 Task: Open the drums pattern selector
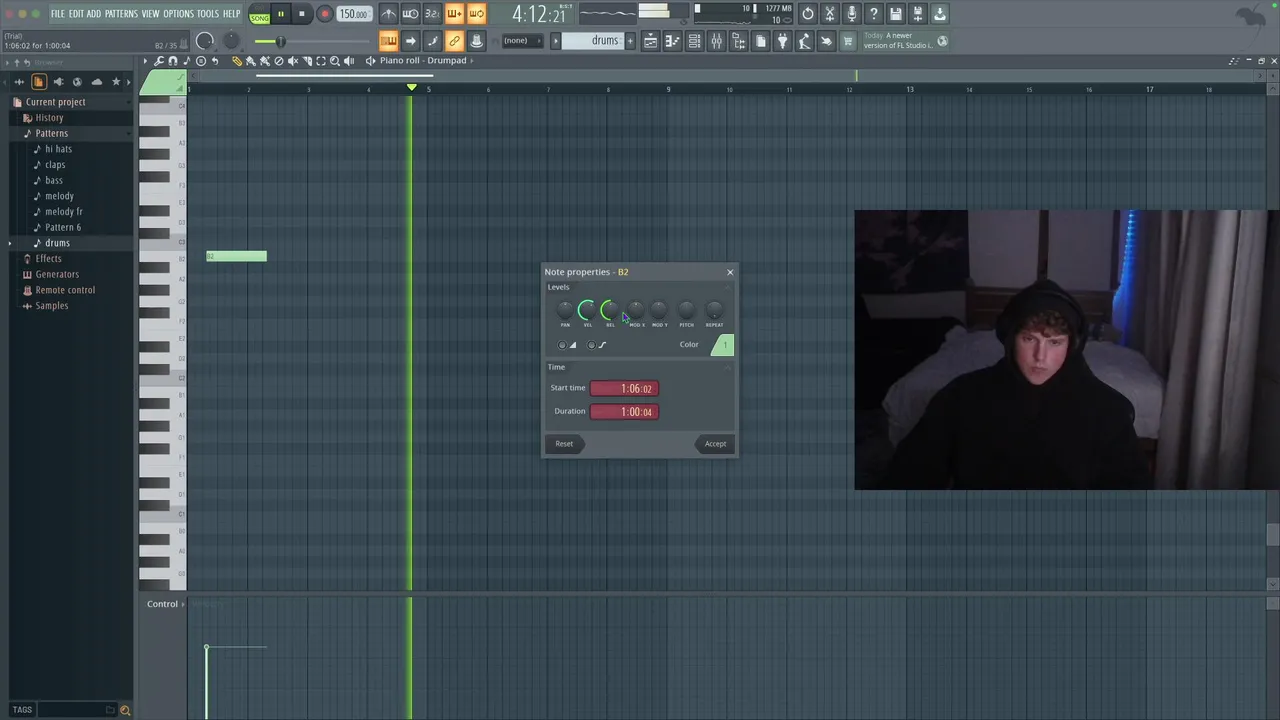[x=592, y=41]
